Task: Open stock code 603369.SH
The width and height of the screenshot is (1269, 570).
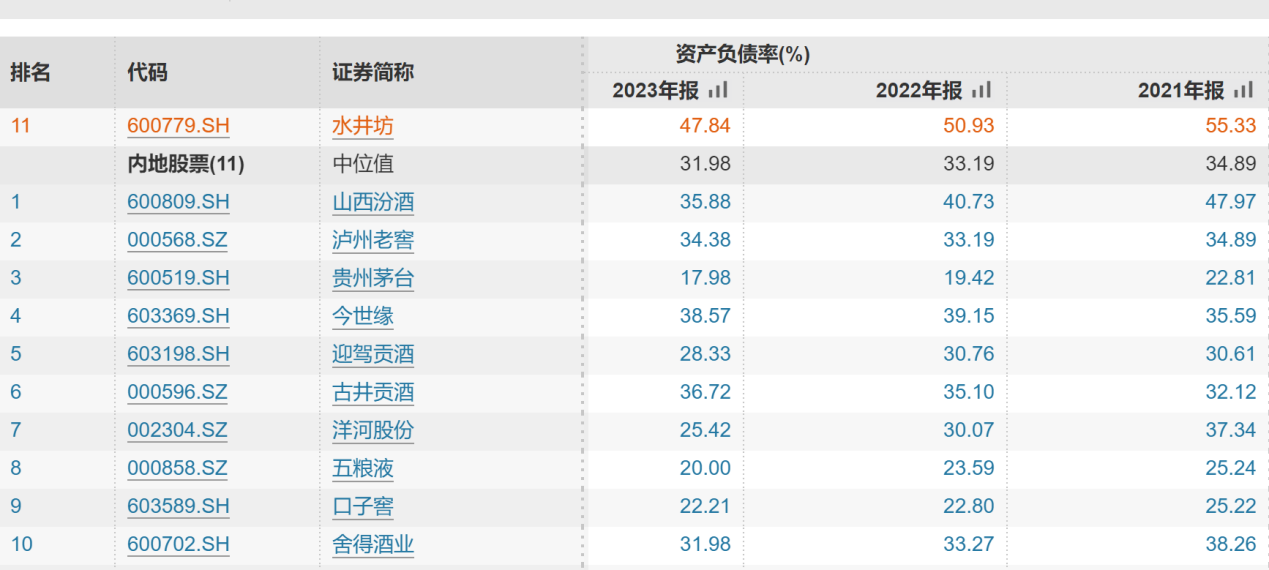Action: pyautogui.click(x=178, y=316)
